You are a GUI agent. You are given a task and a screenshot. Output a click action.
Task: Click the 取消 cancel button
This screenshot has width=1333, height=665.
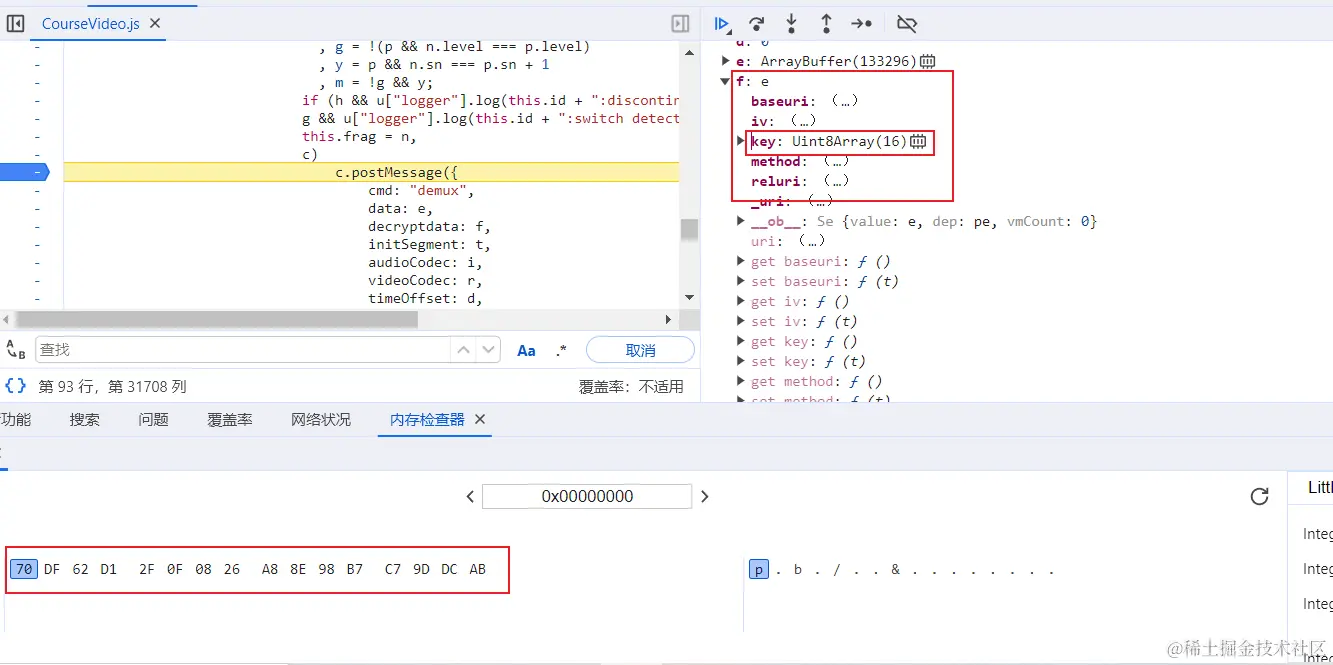(640, 350)
